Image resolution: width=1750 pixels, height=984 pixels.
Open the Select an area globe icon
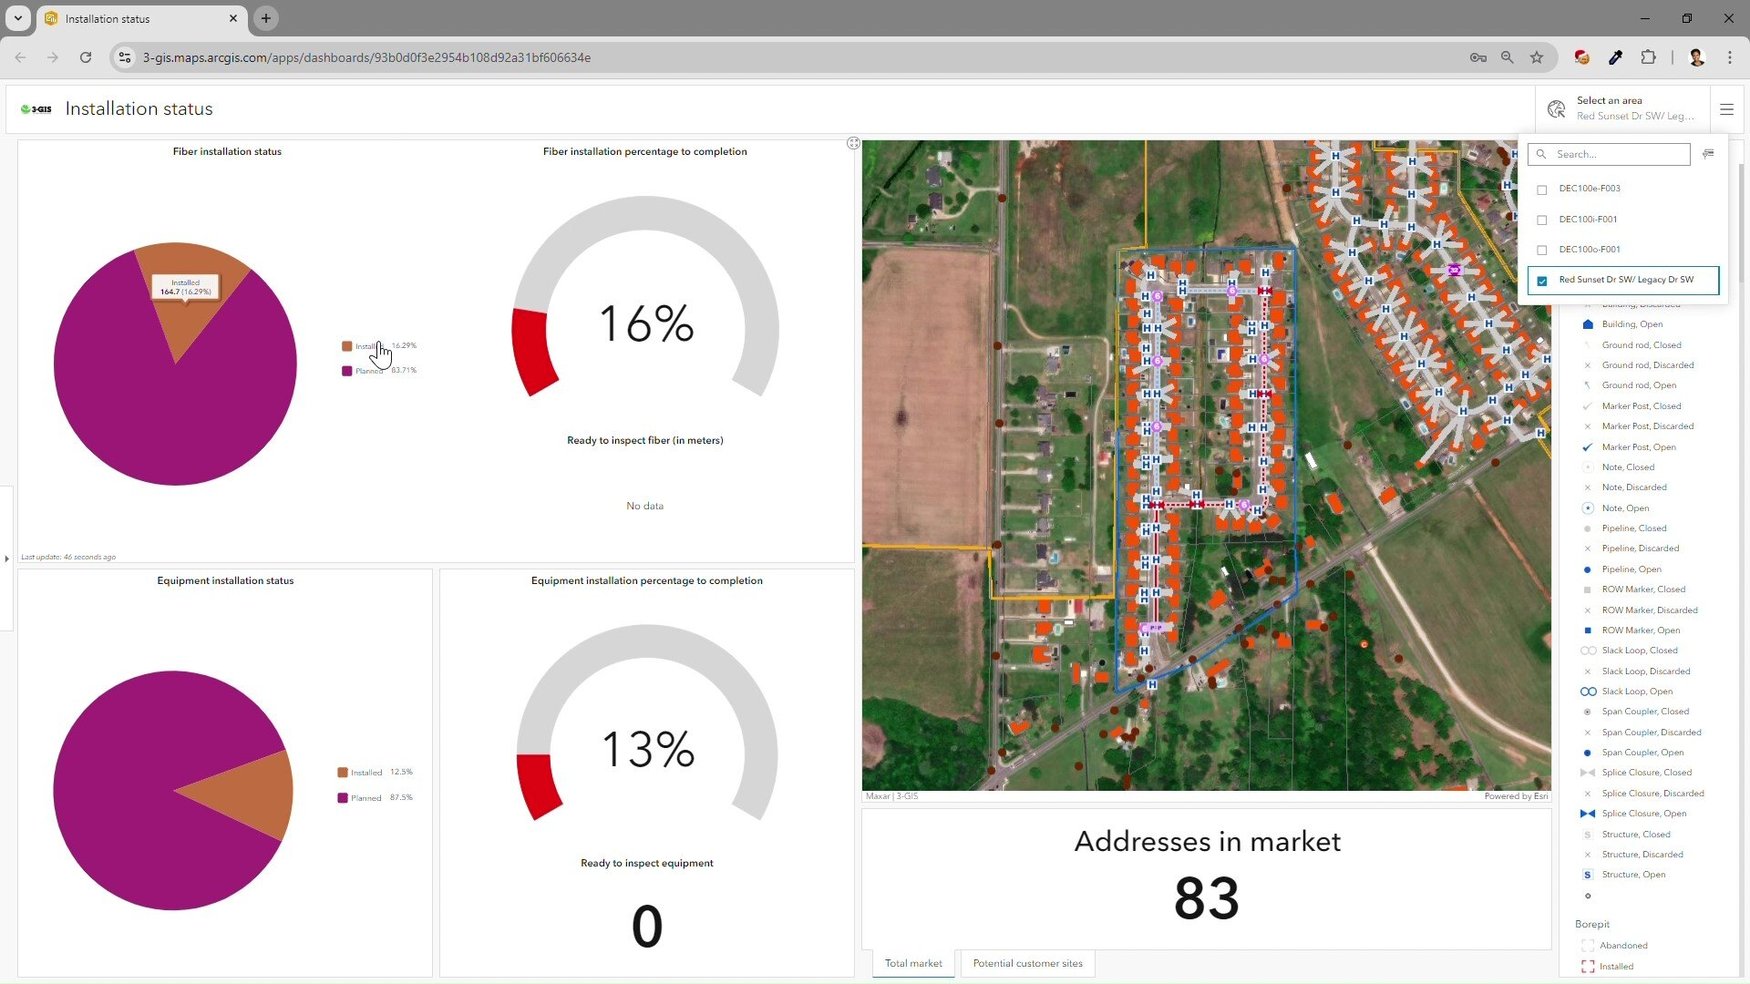pyautogui.click(x=1556, y=108)
